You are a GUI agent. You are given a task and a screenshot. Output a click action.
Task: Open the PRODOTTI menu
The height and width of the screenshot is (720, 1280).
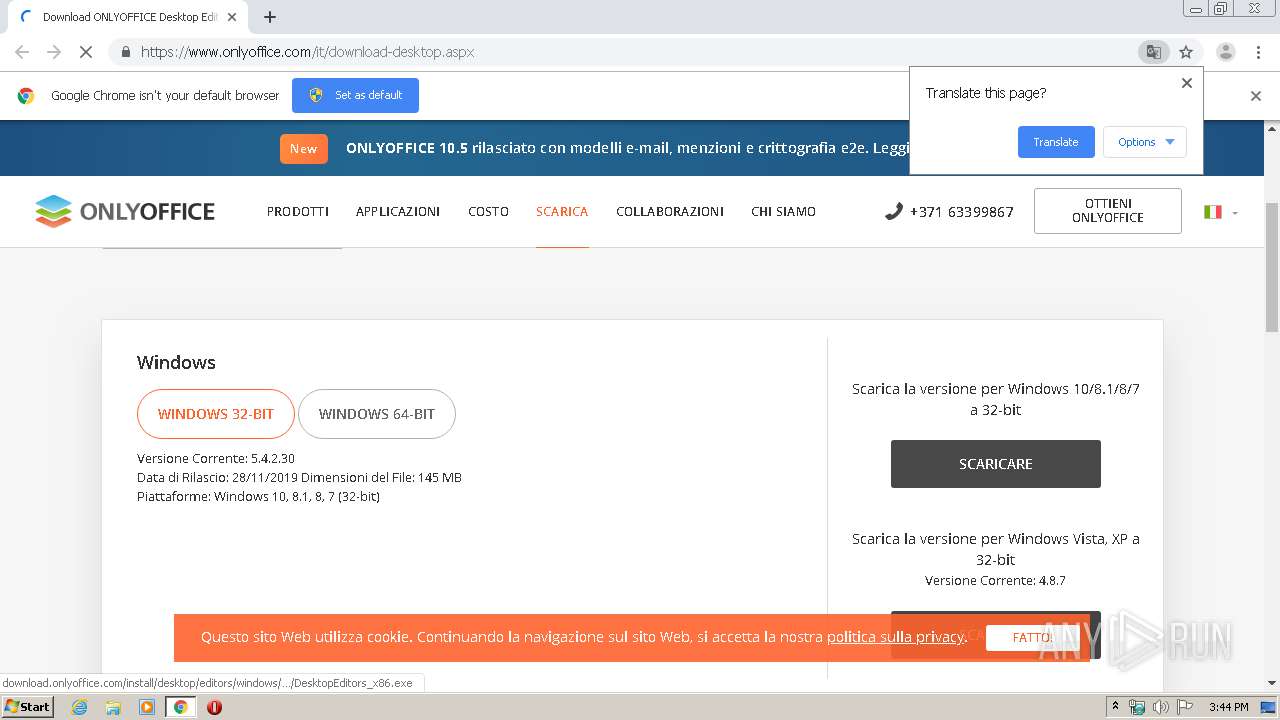click(298, 211)
